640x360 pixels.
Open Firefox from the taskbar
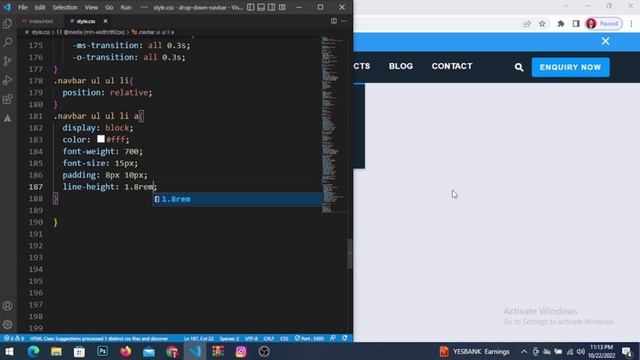(x=126, y=351)
